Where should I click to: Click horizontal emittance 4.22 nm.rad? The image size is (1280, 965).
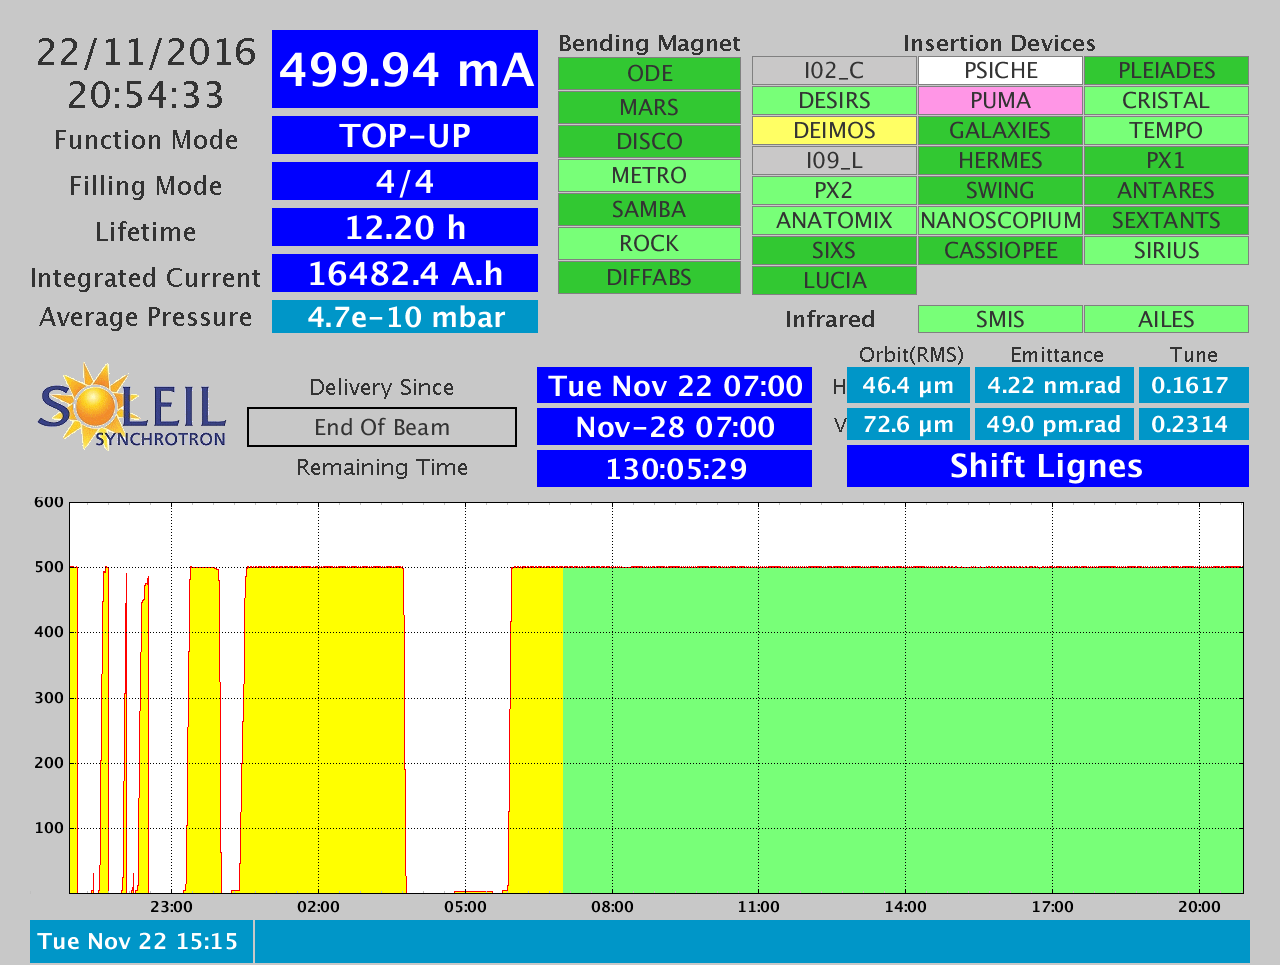tap(1054, 386)
